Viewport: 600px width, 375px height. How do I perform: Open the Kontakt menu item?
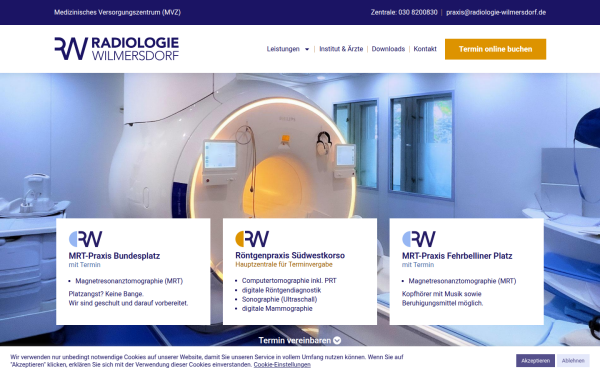[x=425, y=49]
